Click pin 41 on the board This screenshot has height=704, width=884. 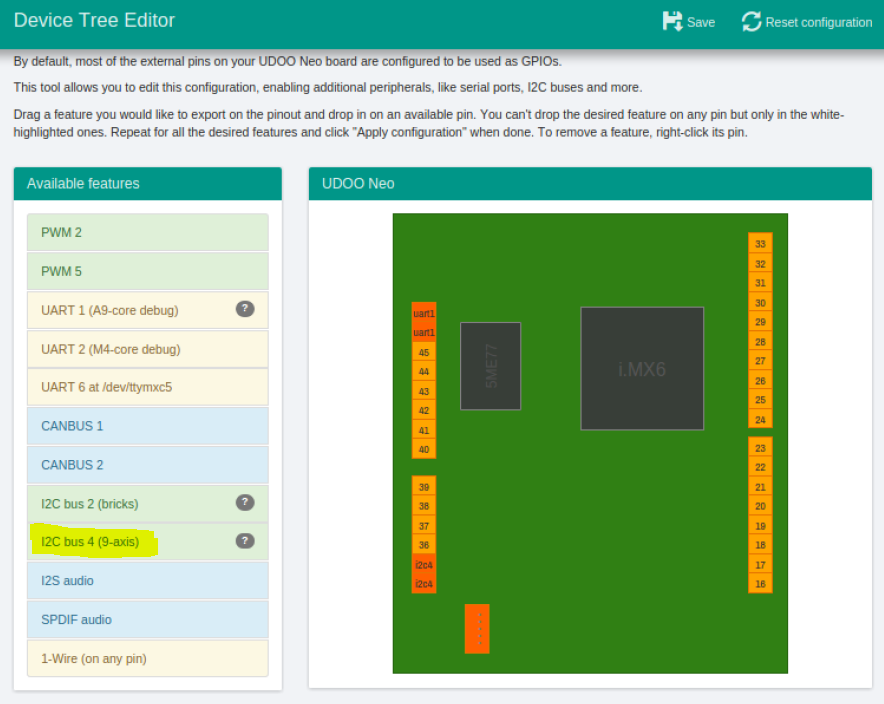(424, 430)
